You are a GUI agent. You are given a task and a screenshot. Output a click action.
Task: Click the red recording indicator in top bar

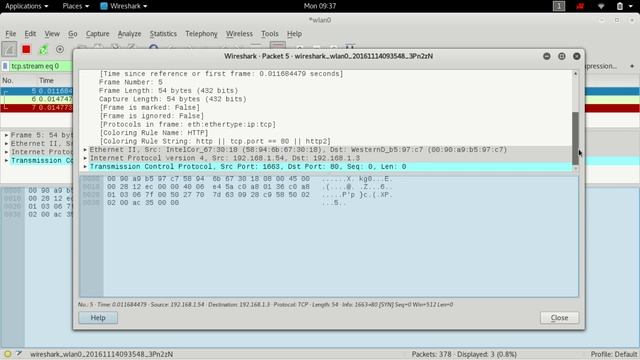point(580,6)
